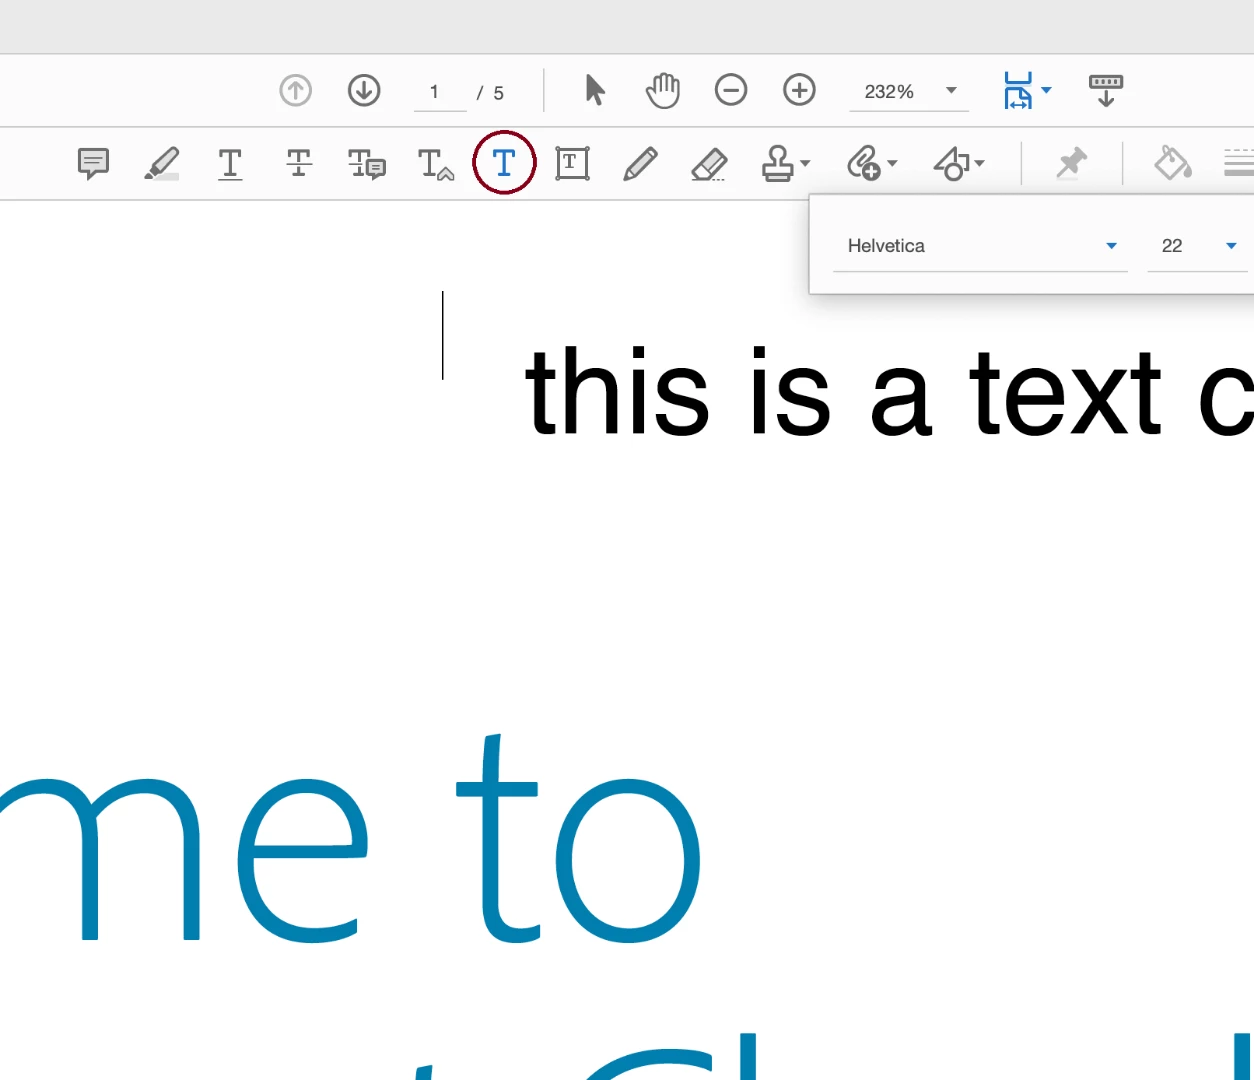The width and height of the screenshot is (1254, 1080).
Task: Zoom out with the minus button
Action: point(731,90)
